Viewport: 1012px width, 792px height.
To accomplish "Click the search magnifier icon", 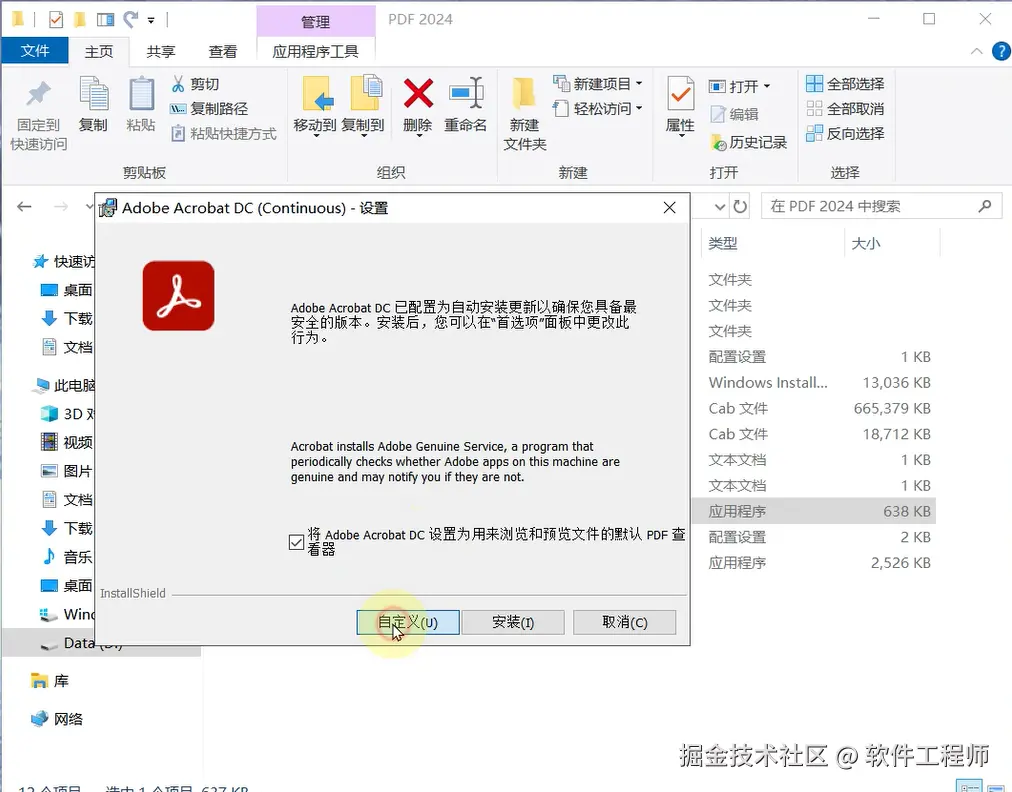I will pos(985,207).
